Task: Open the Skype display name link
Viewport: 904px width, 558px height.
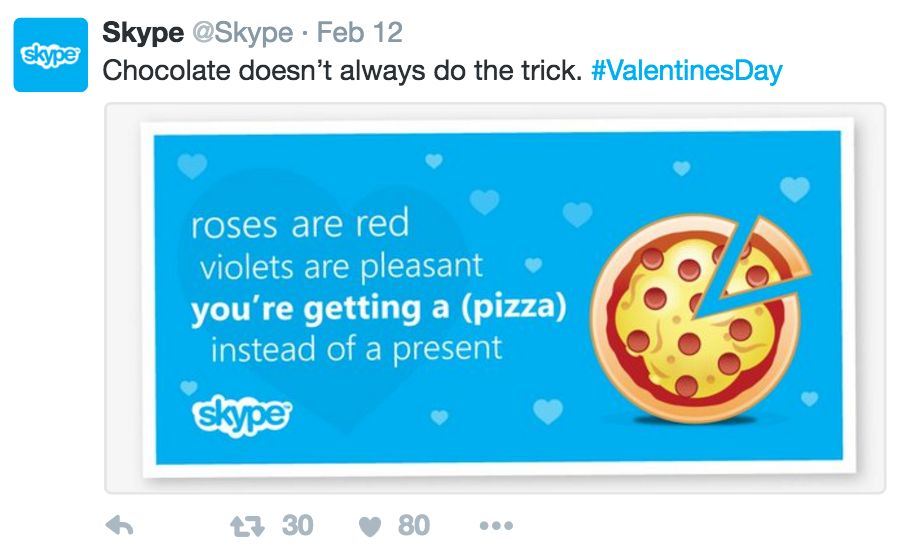Action: tap(143, 33)
